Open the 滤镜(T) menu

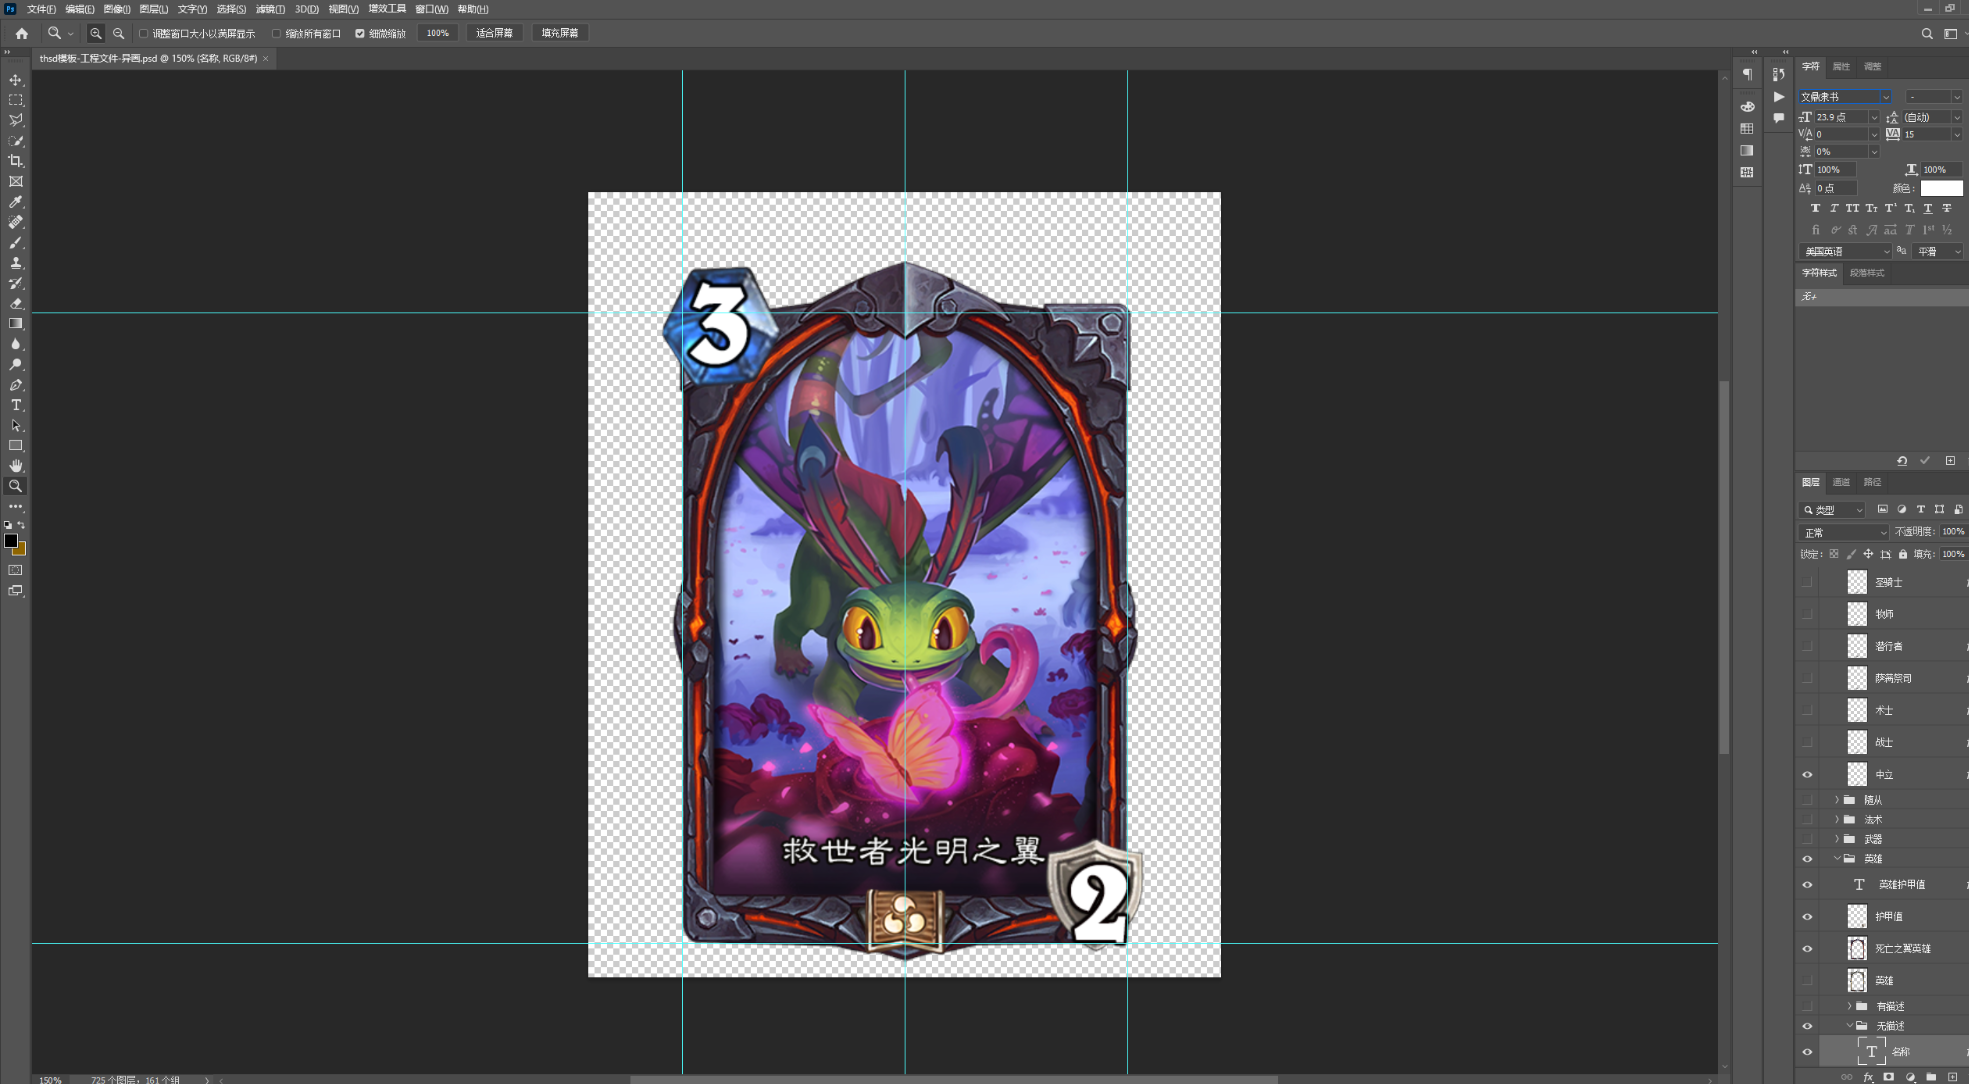(x=270, y=9)
